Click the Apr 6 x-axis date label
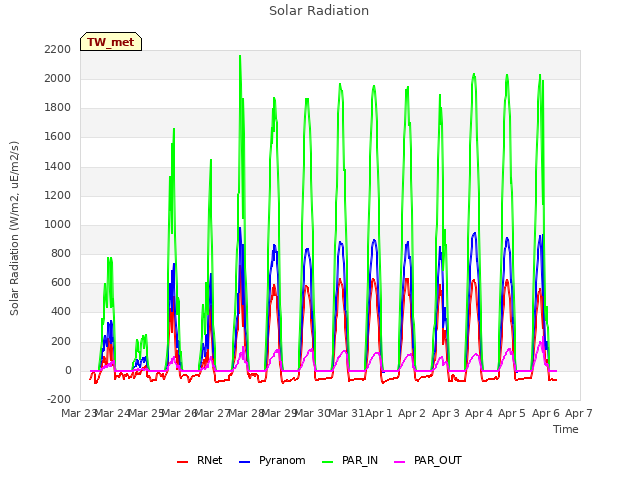 click(x=545, y=413)
